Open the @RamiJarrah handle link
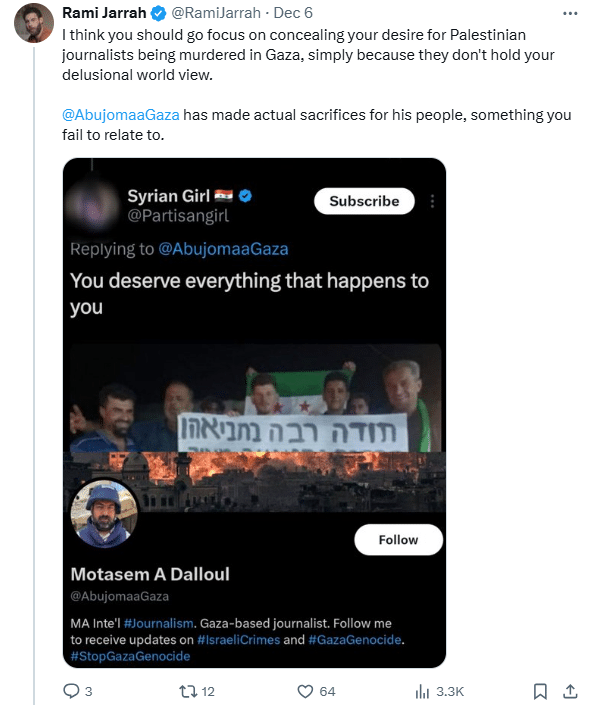The width and height of the screenshot is (590, 705). [216, 13]
